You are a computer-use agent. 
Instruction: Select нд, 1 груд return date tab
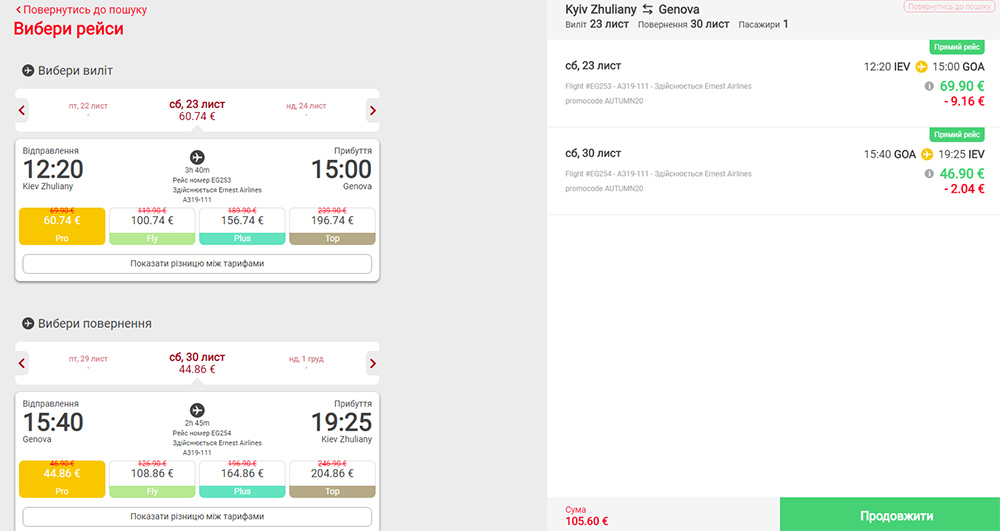tap(306, 363)
